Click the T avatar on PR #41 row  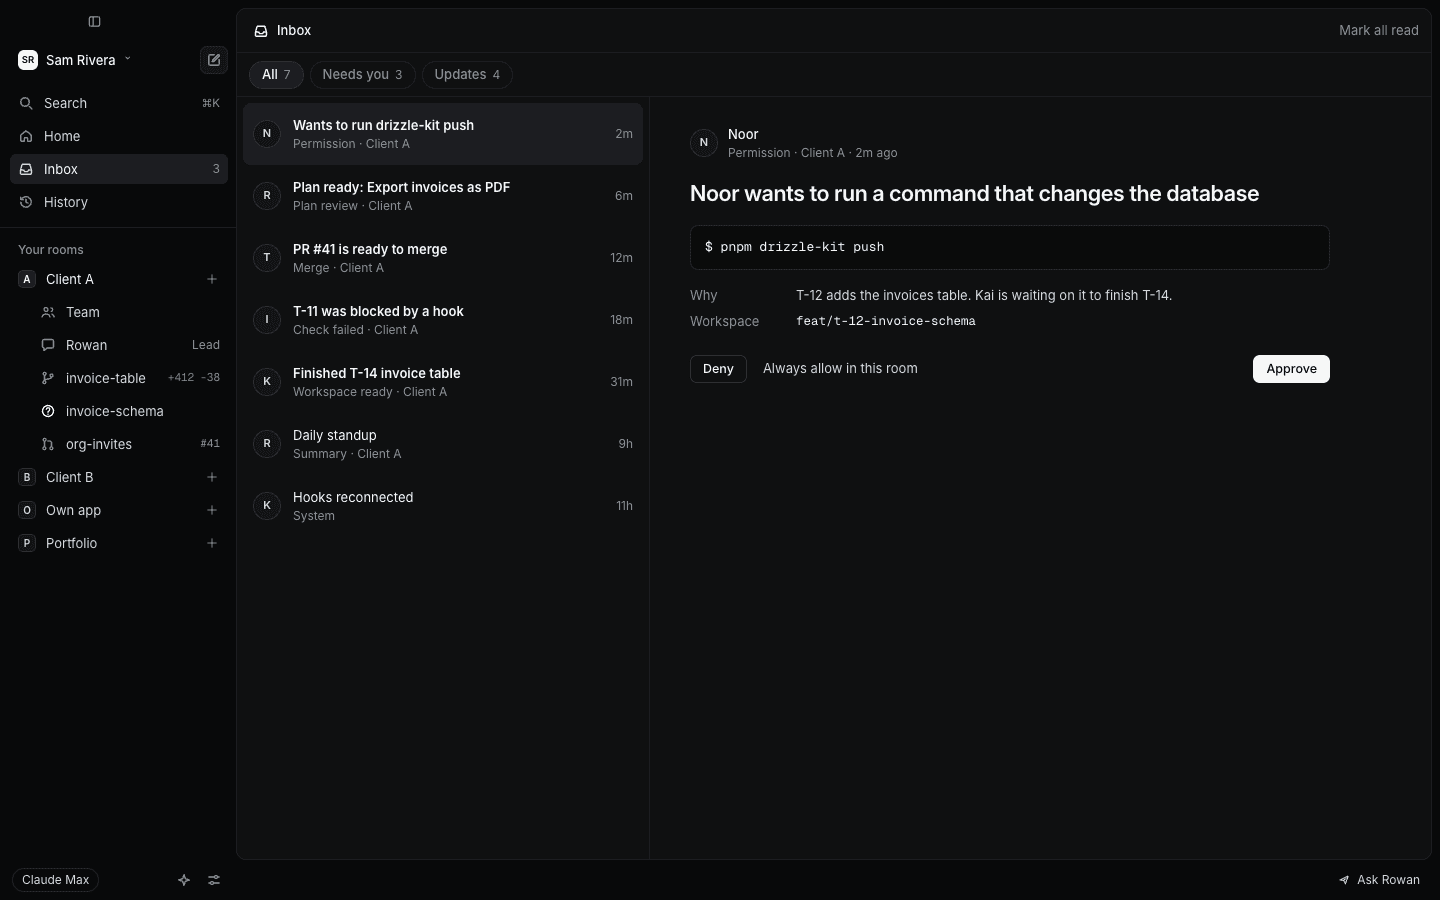267,257
